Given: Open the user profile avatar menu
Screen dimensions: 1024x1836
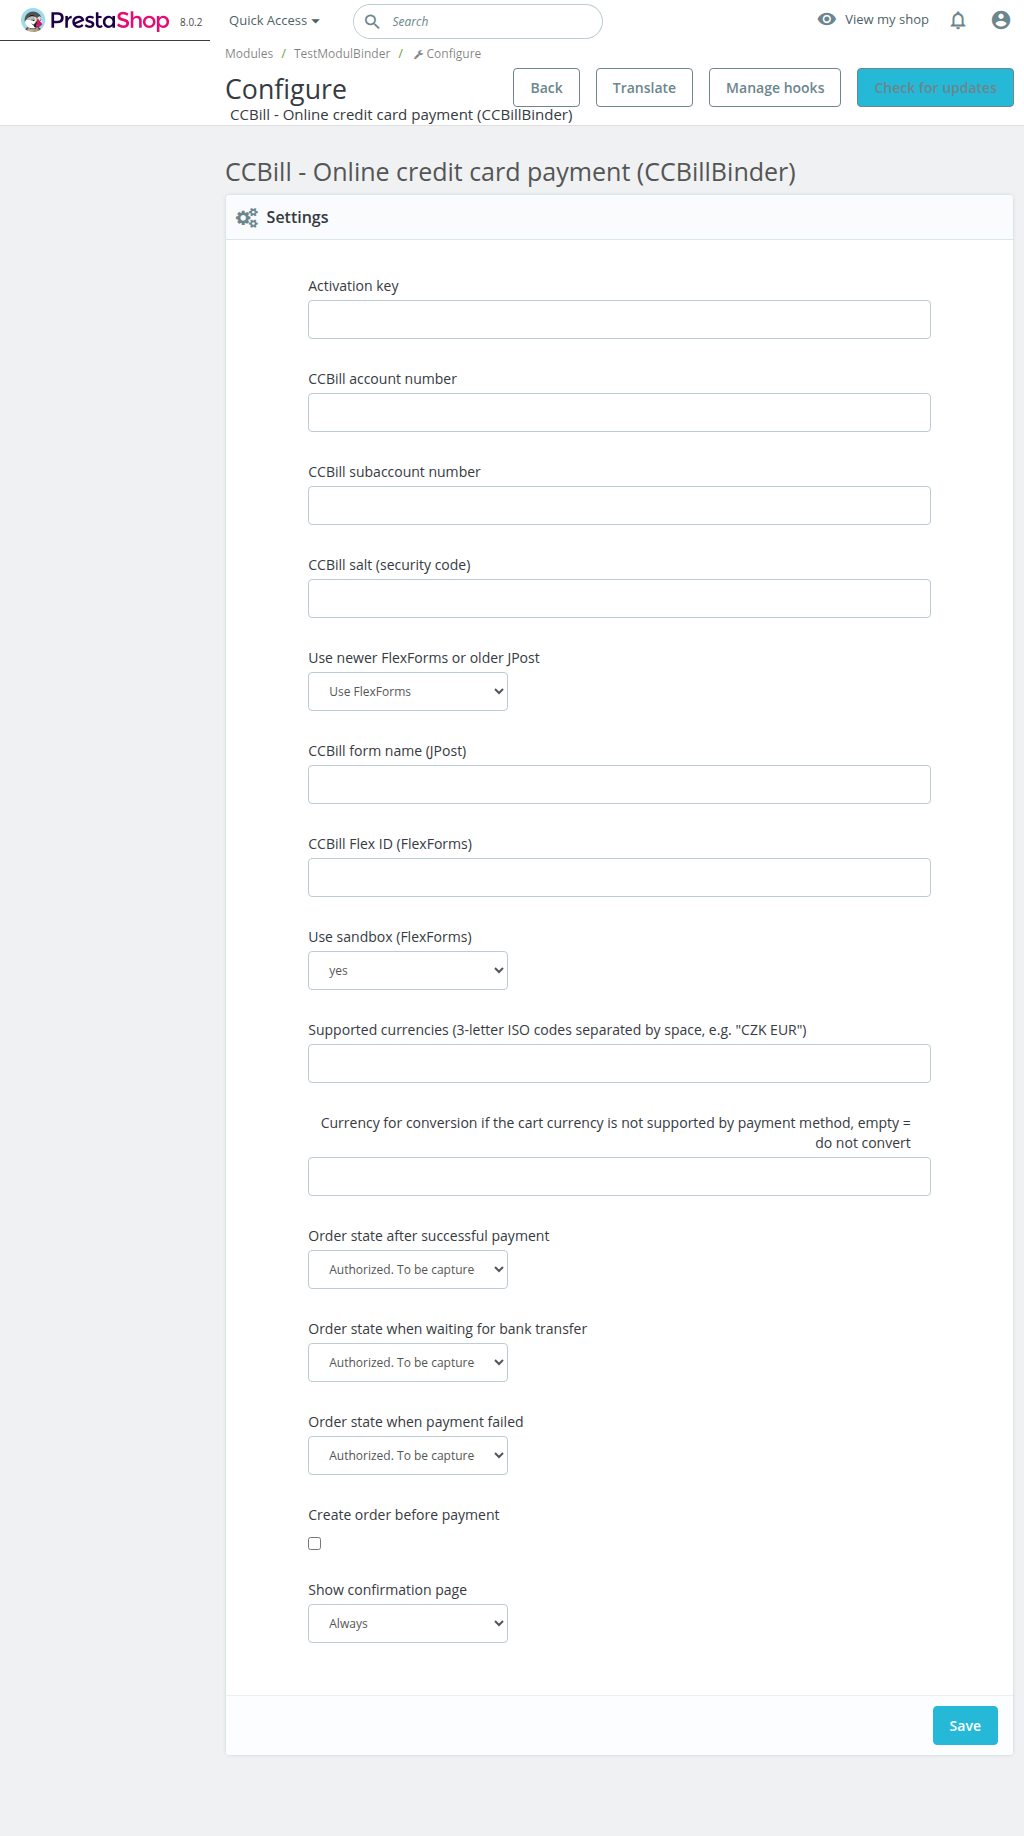Looking at the screenshot, I should click(1000, 20).
